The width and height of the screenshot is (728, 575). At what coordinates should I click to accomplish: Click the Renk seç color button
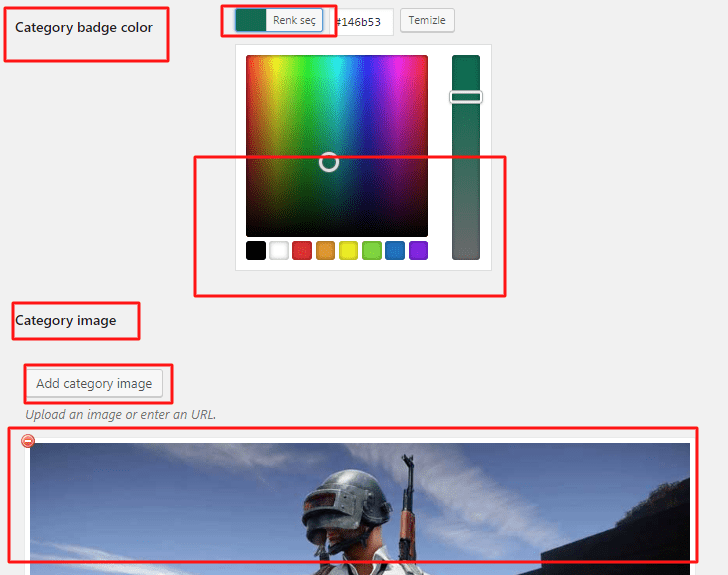coord(279,20)
